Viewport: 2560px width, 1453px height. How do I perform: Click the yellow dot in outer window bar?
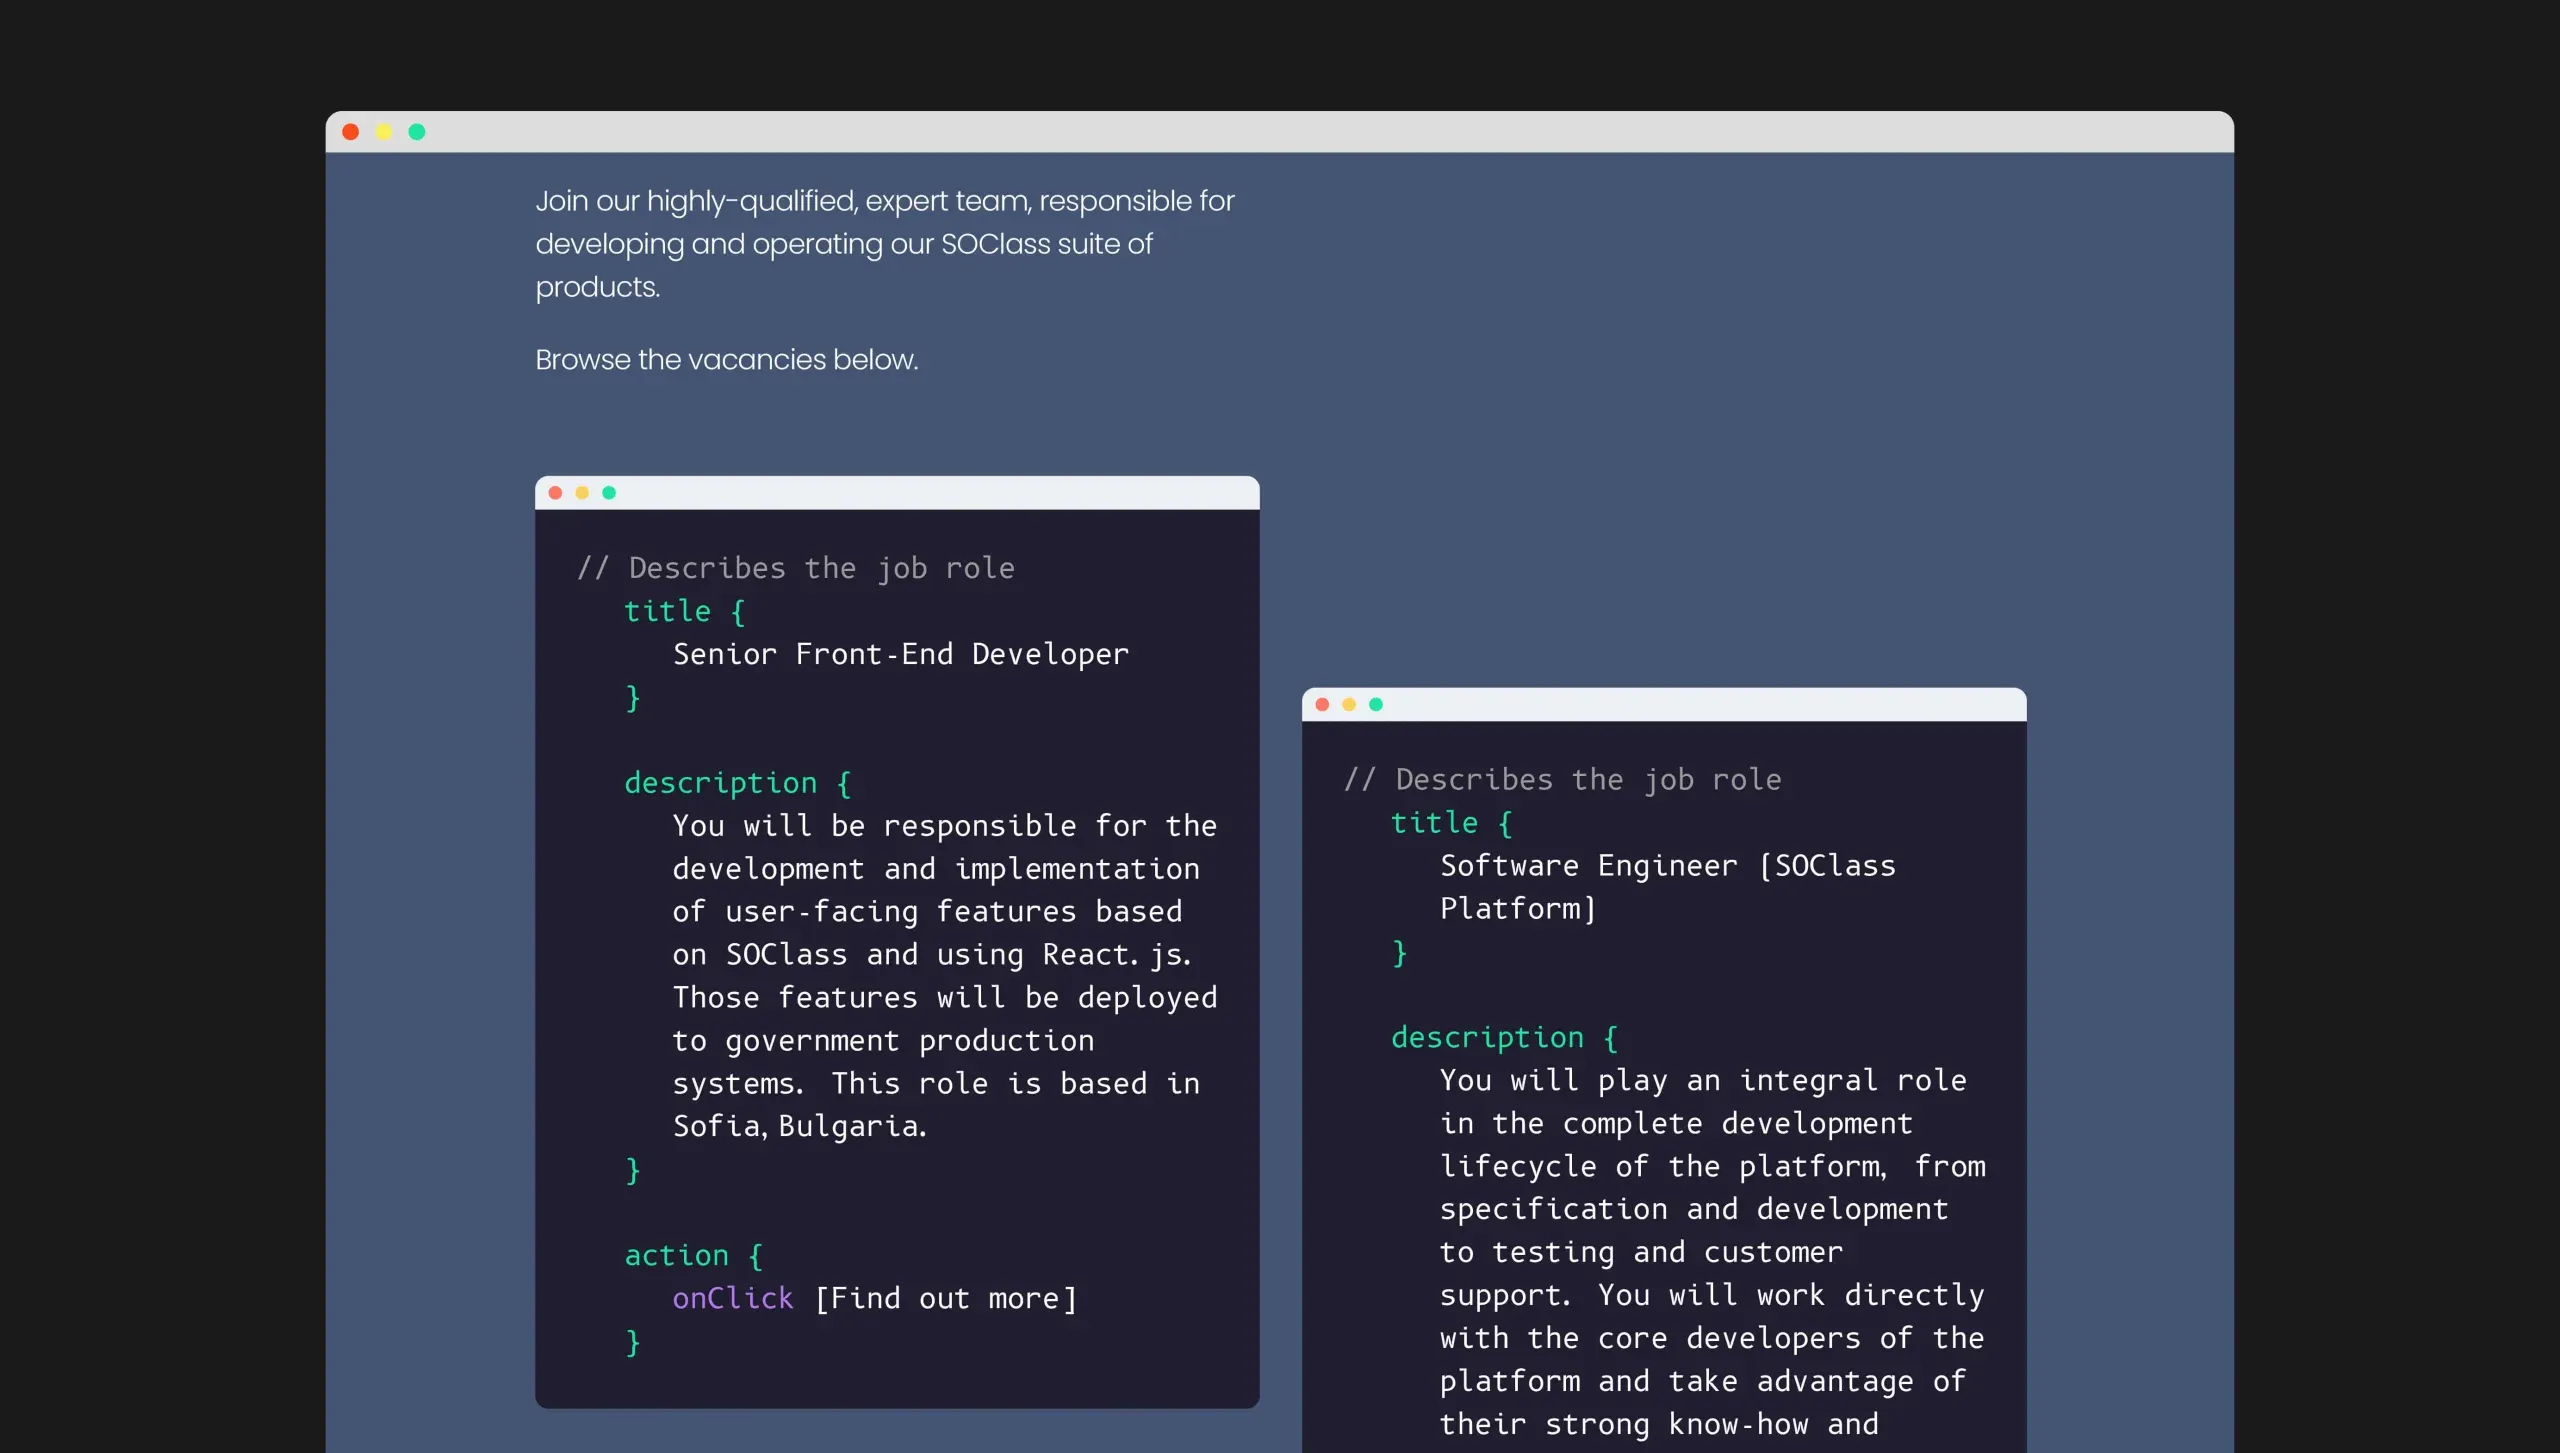(383, 132)
